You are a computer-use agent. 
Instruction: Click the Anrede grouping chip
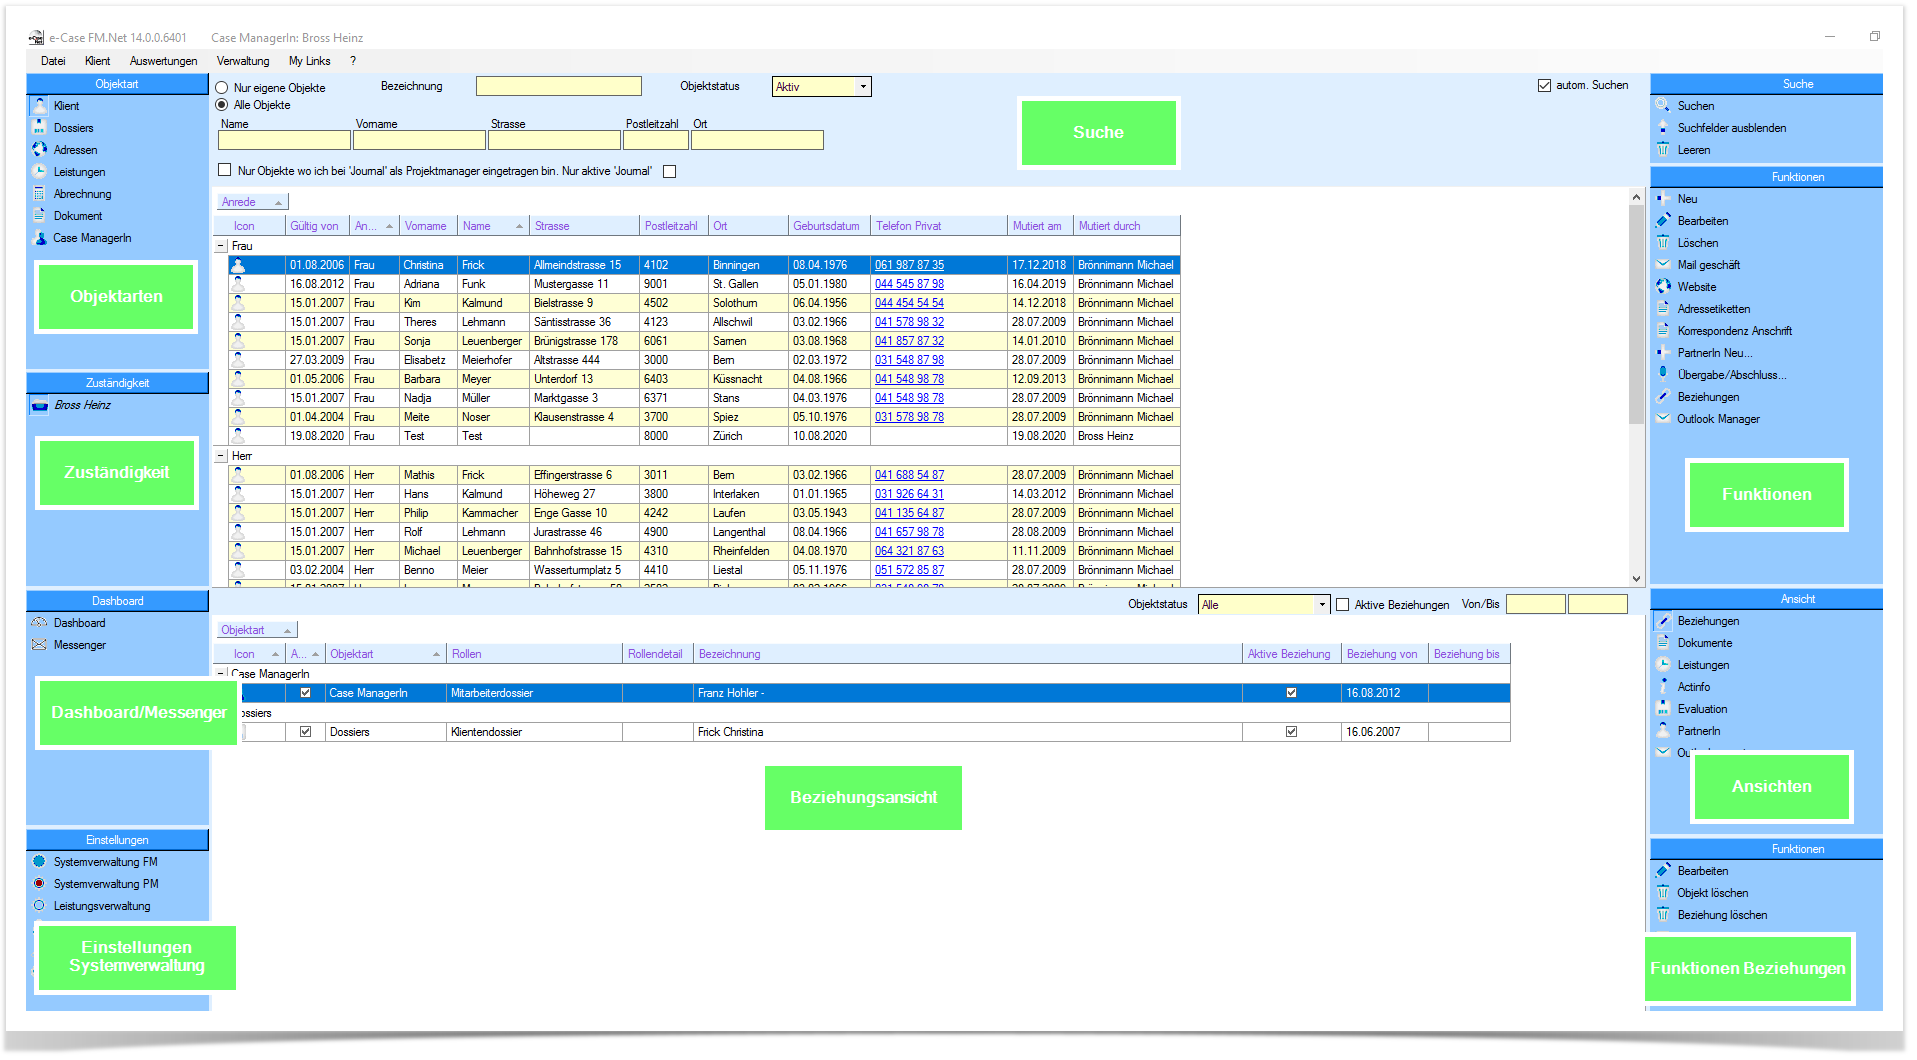(x=252, y=202)
